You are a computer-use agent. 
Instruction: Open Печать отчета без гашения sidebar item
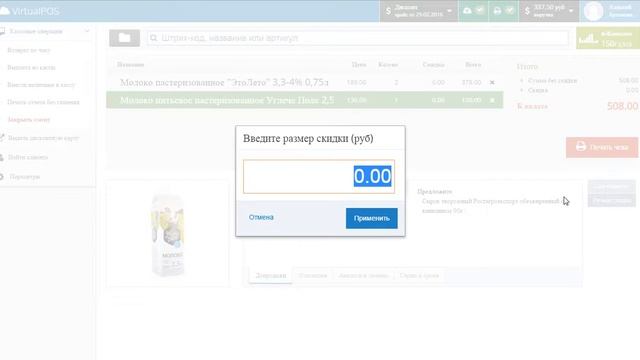(43, 102)
